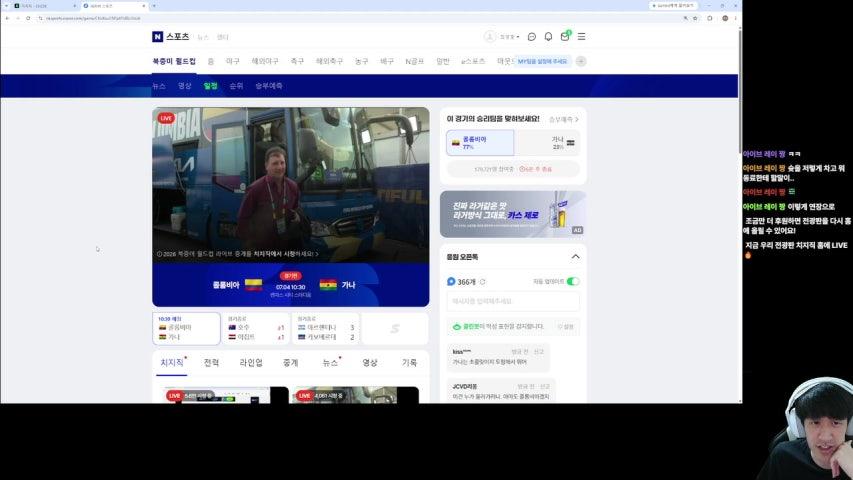Click the plus icon beside MY팀 banner
The height and width of the screenshot is (480, 853).
point(581,61)
